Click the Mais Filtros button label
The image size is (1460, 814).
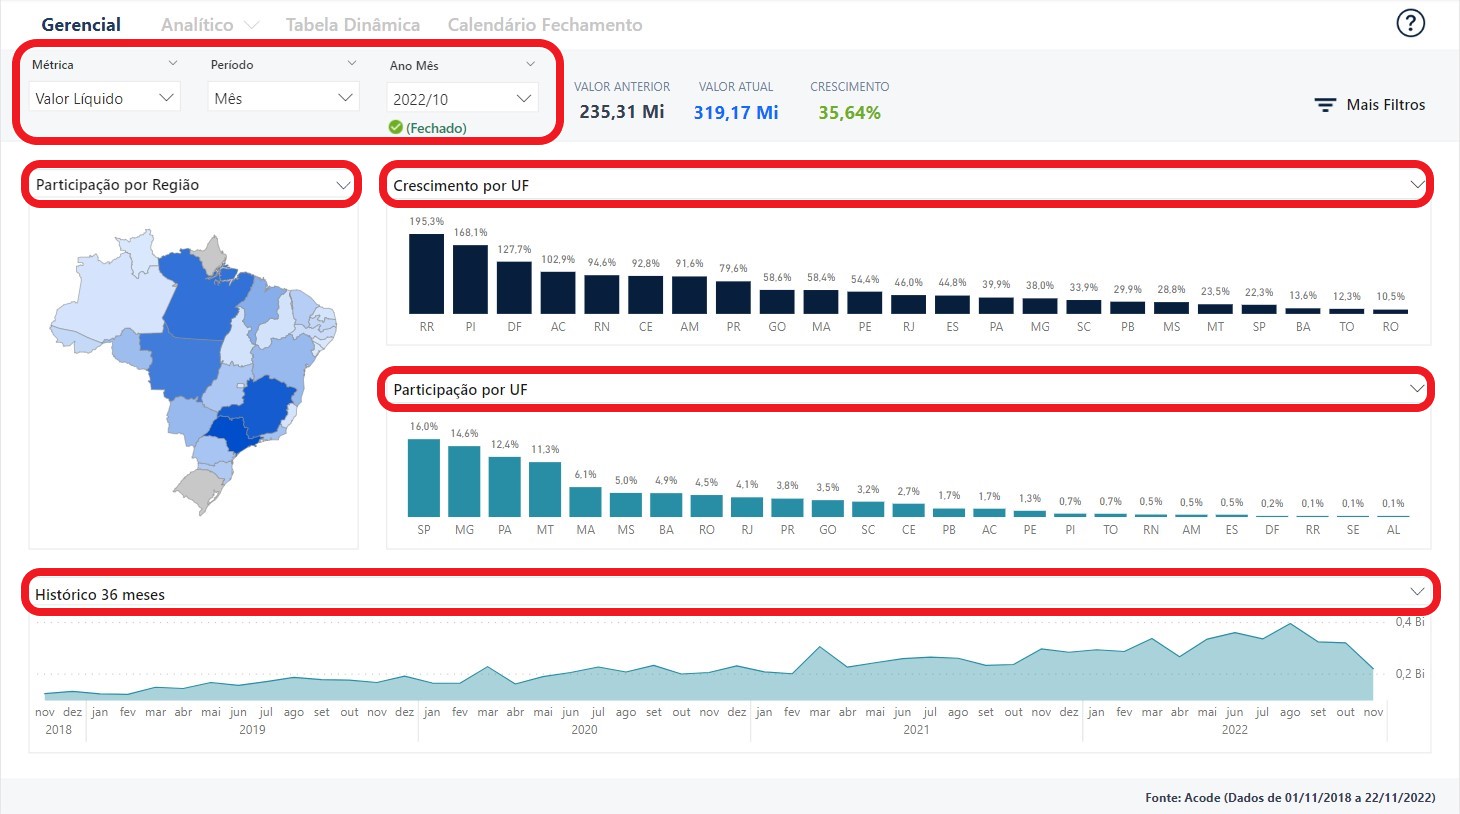pyautogui.click(x=1385, y=105)
